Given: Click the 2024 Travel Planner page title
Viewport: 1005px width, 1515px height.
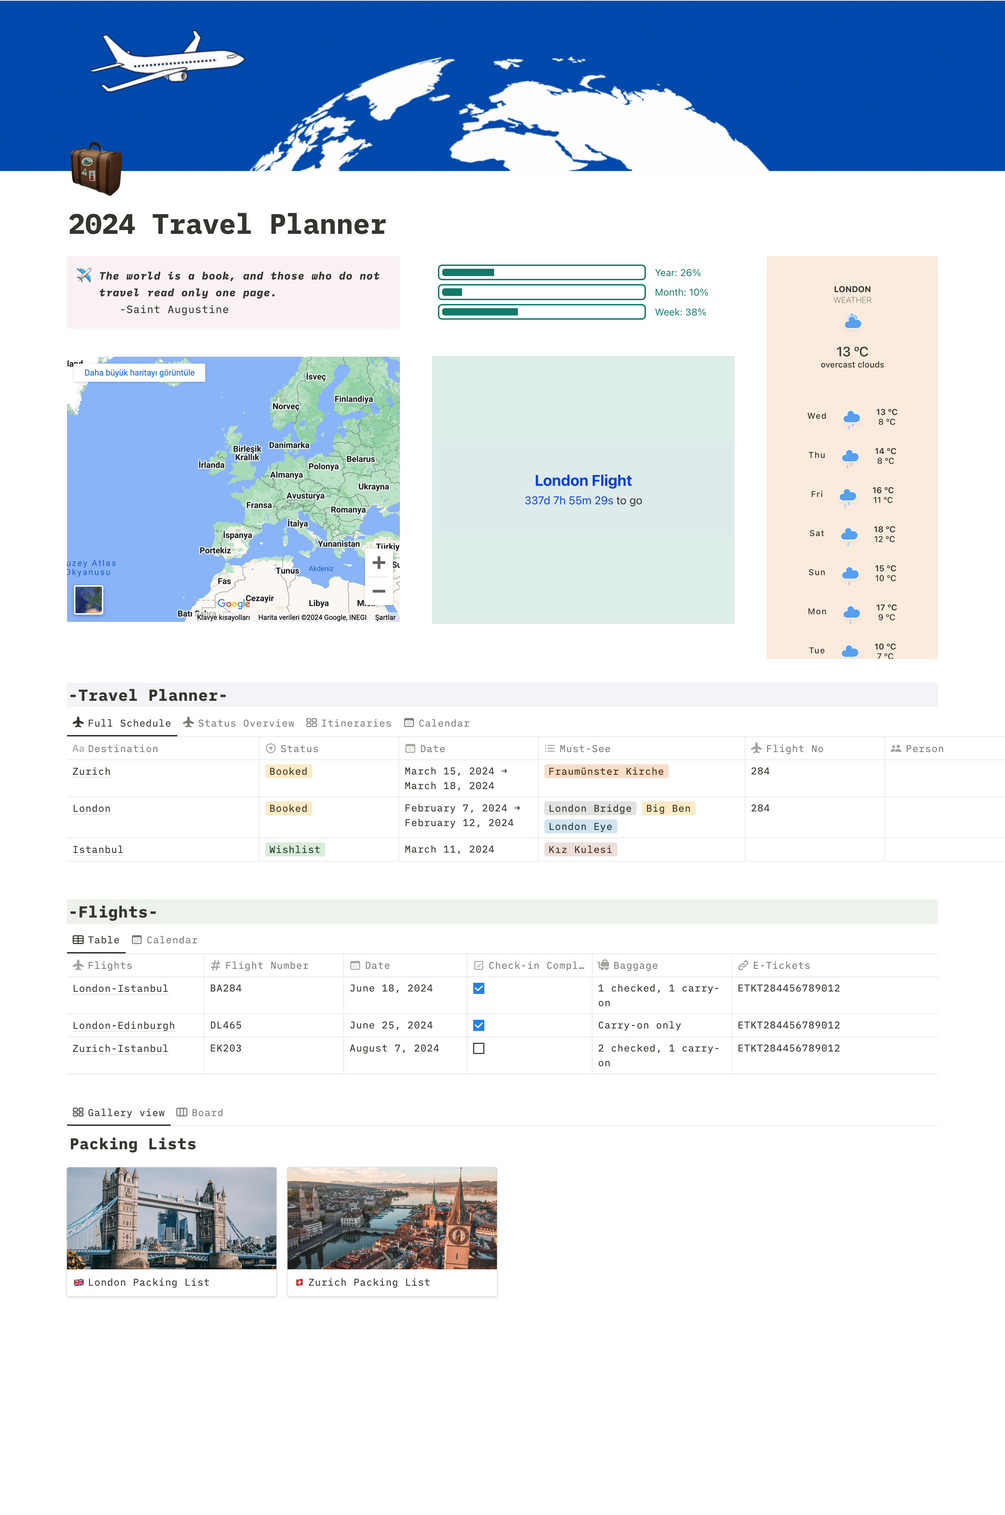Looking at the screenshot, I should [x=227, y=225].
